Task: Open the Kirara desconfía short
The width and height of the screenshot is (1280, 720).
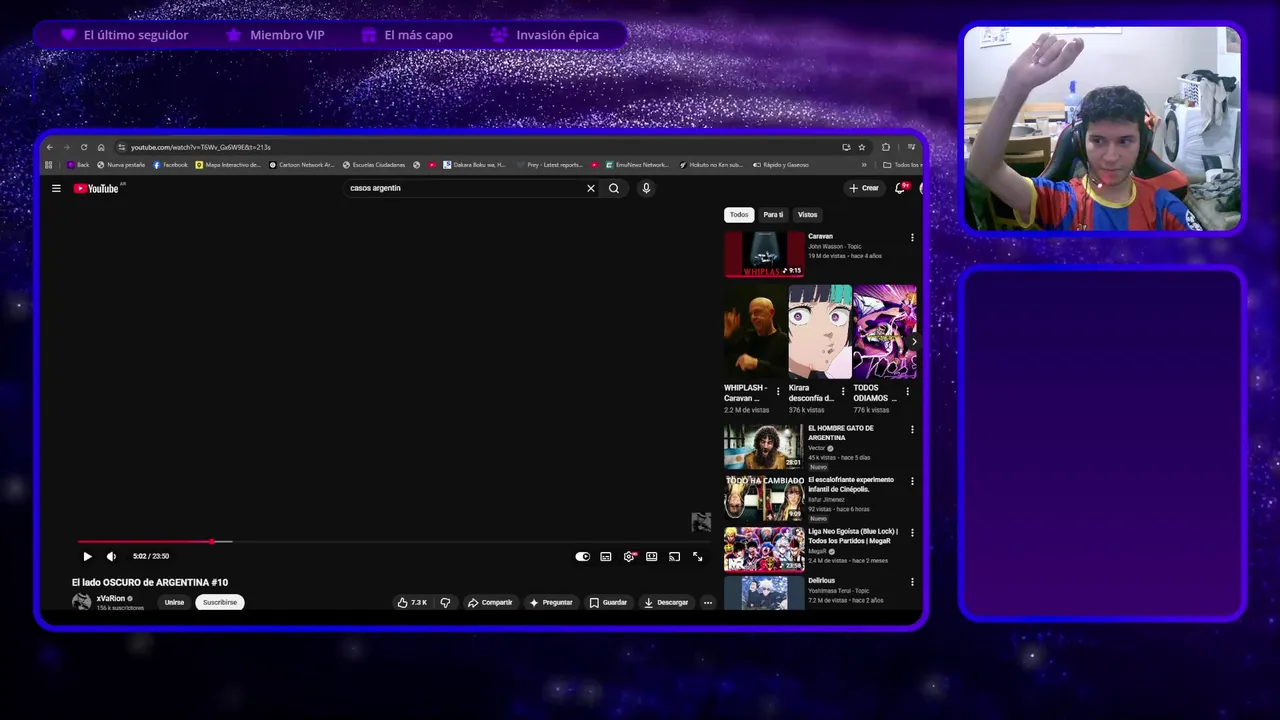Action: [820, 332]
